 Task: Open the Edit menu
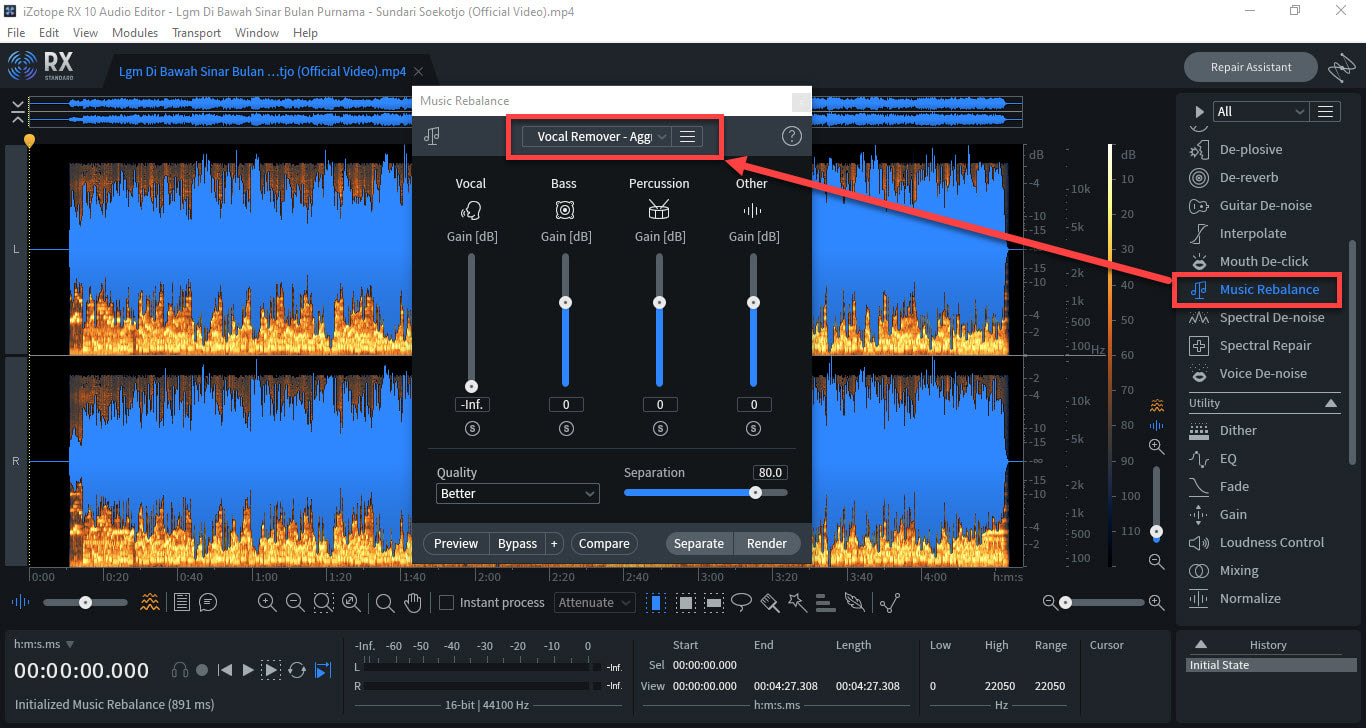tap(49, 32)
